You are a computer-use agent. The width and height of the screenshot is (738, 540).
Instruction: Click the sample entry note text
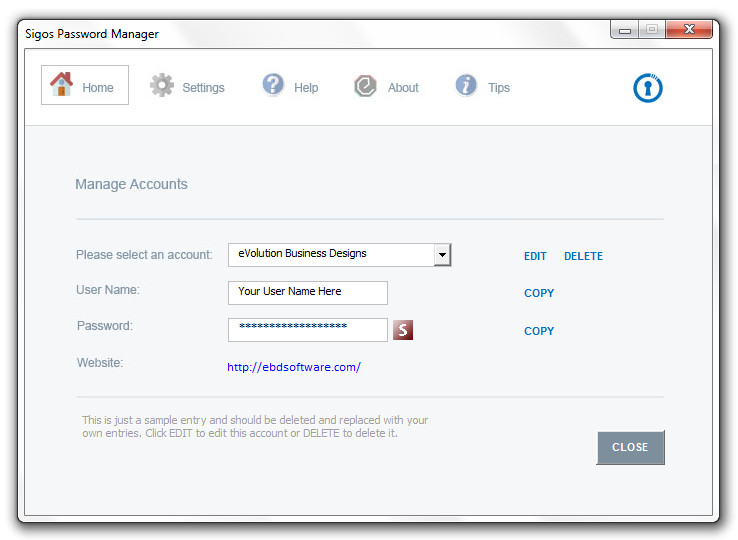tap(255, 427)
